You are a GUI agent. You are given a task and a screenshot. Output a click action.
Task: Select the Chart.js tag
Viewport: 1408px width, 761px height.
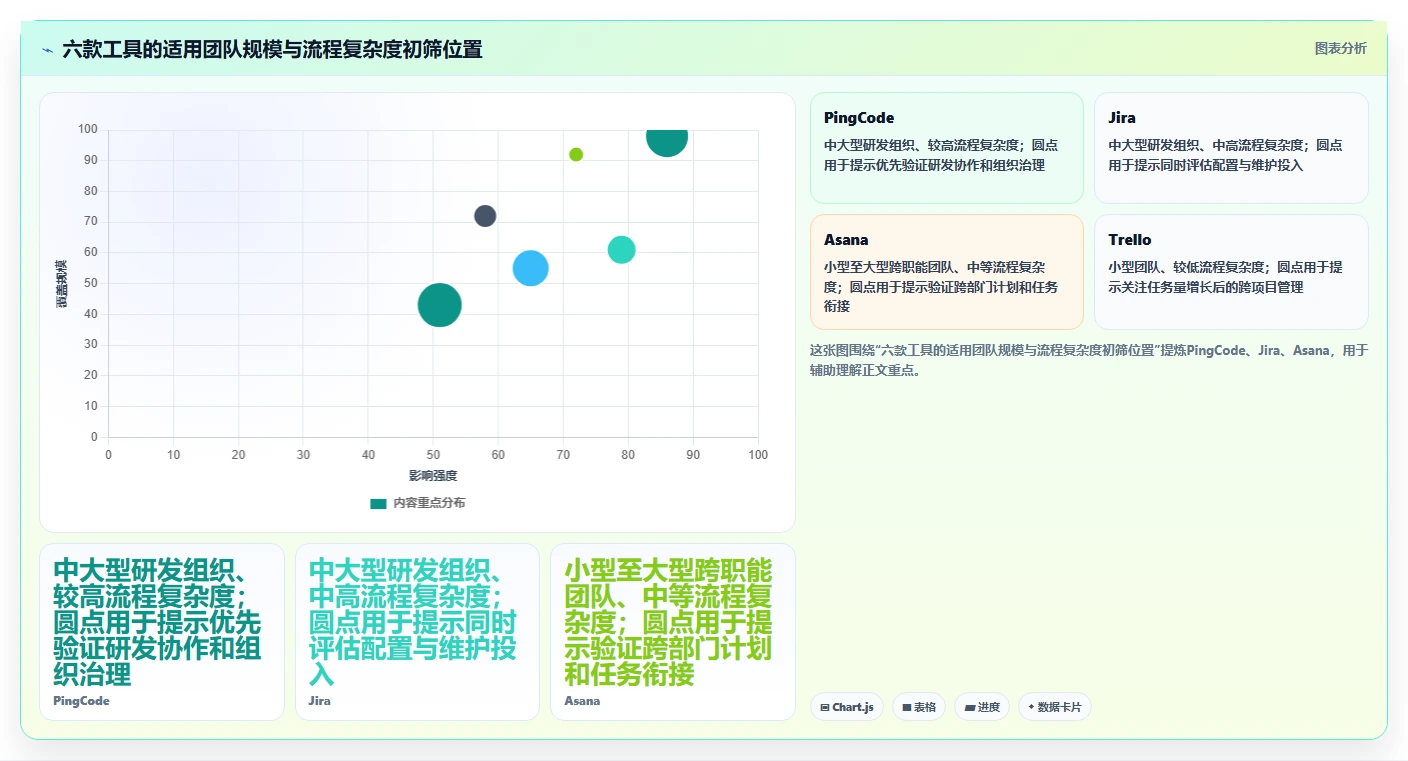(846, 707)
